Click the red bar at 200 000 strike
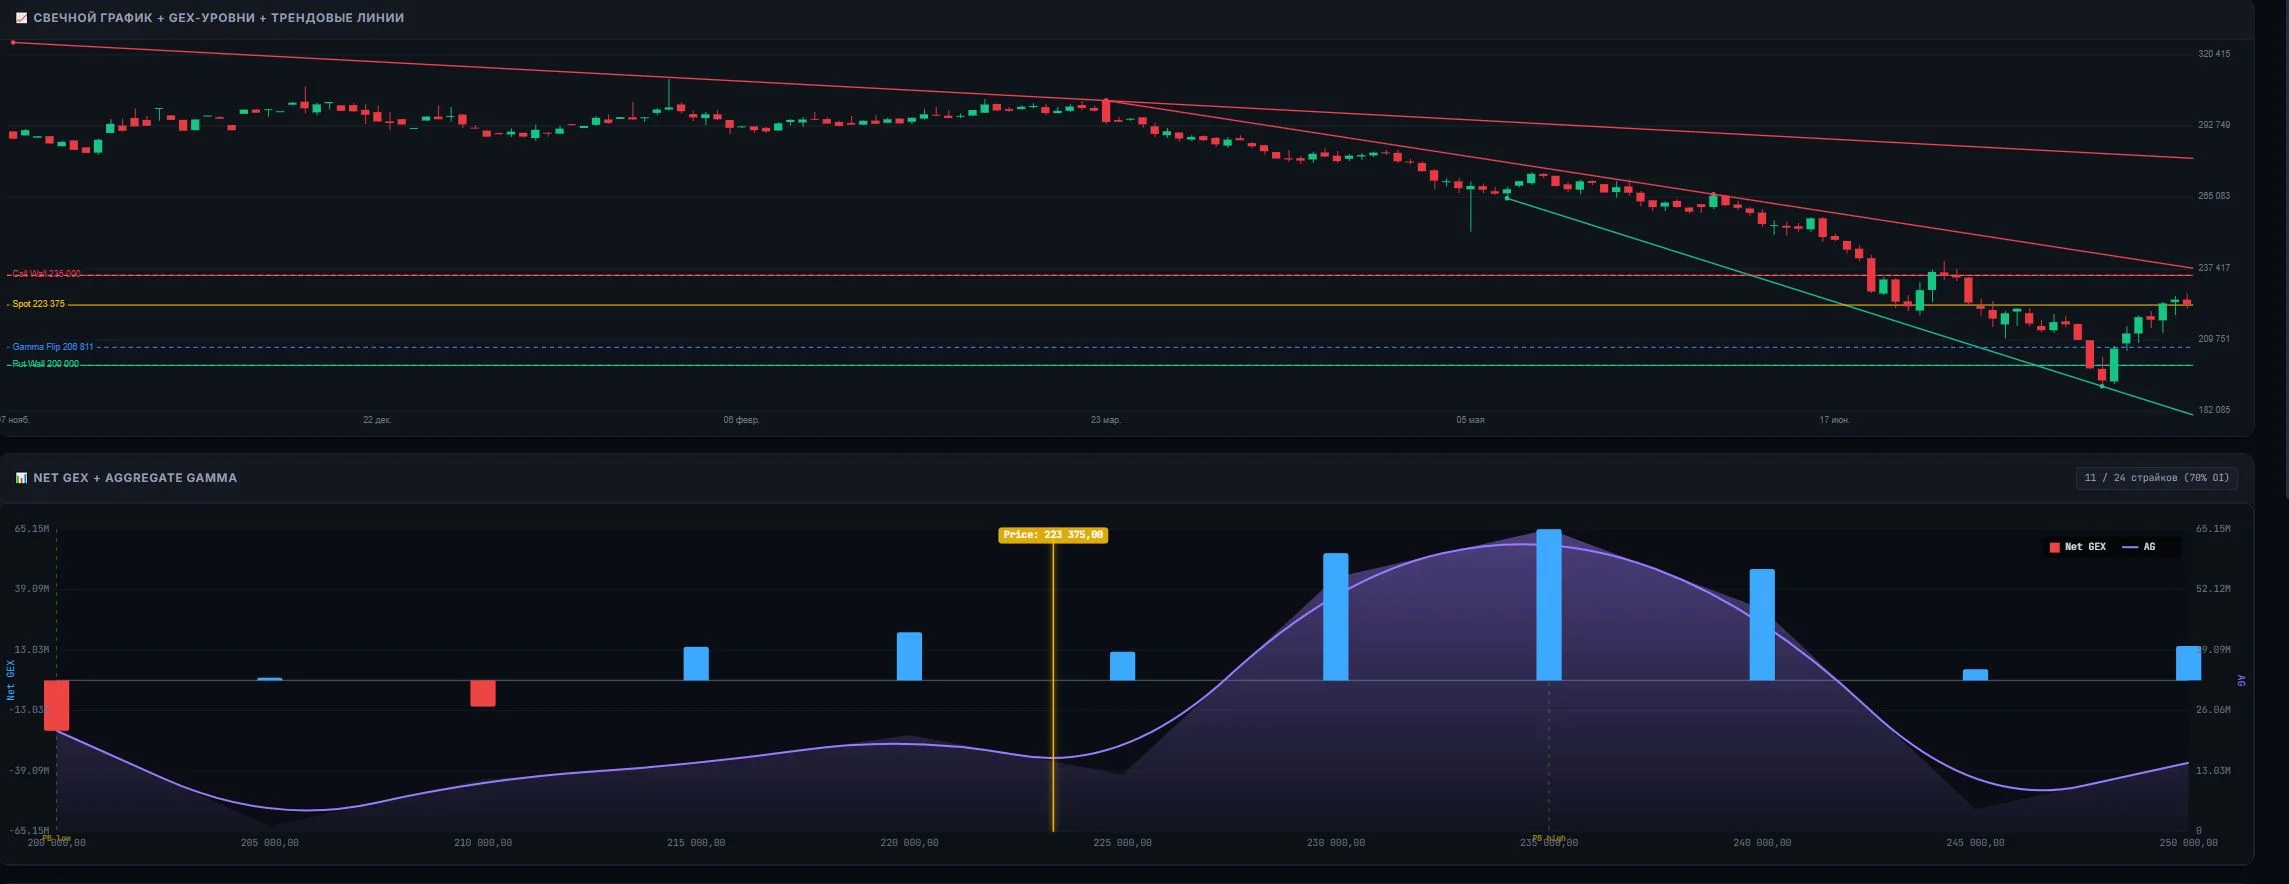 (x=57, y=705)
